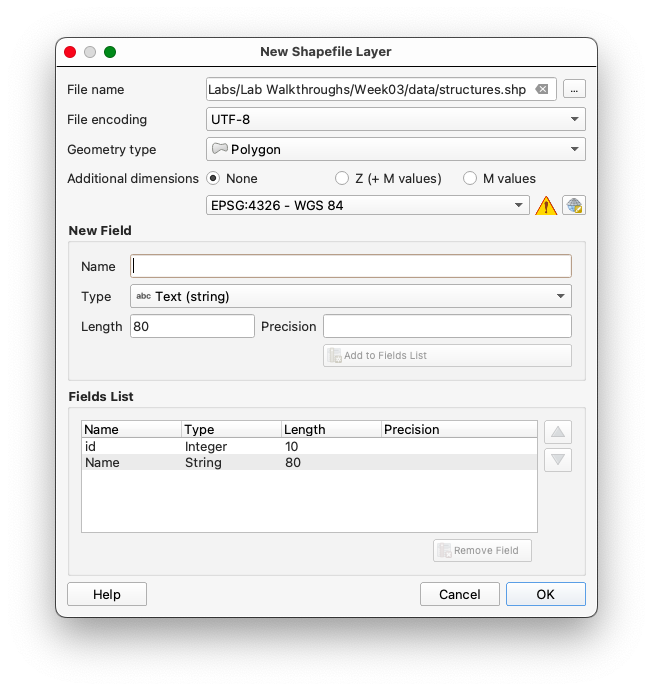This screenshot has height=691, width=653.
Task: Click the browse file ellipsis button
Action: tap(574, 89)
